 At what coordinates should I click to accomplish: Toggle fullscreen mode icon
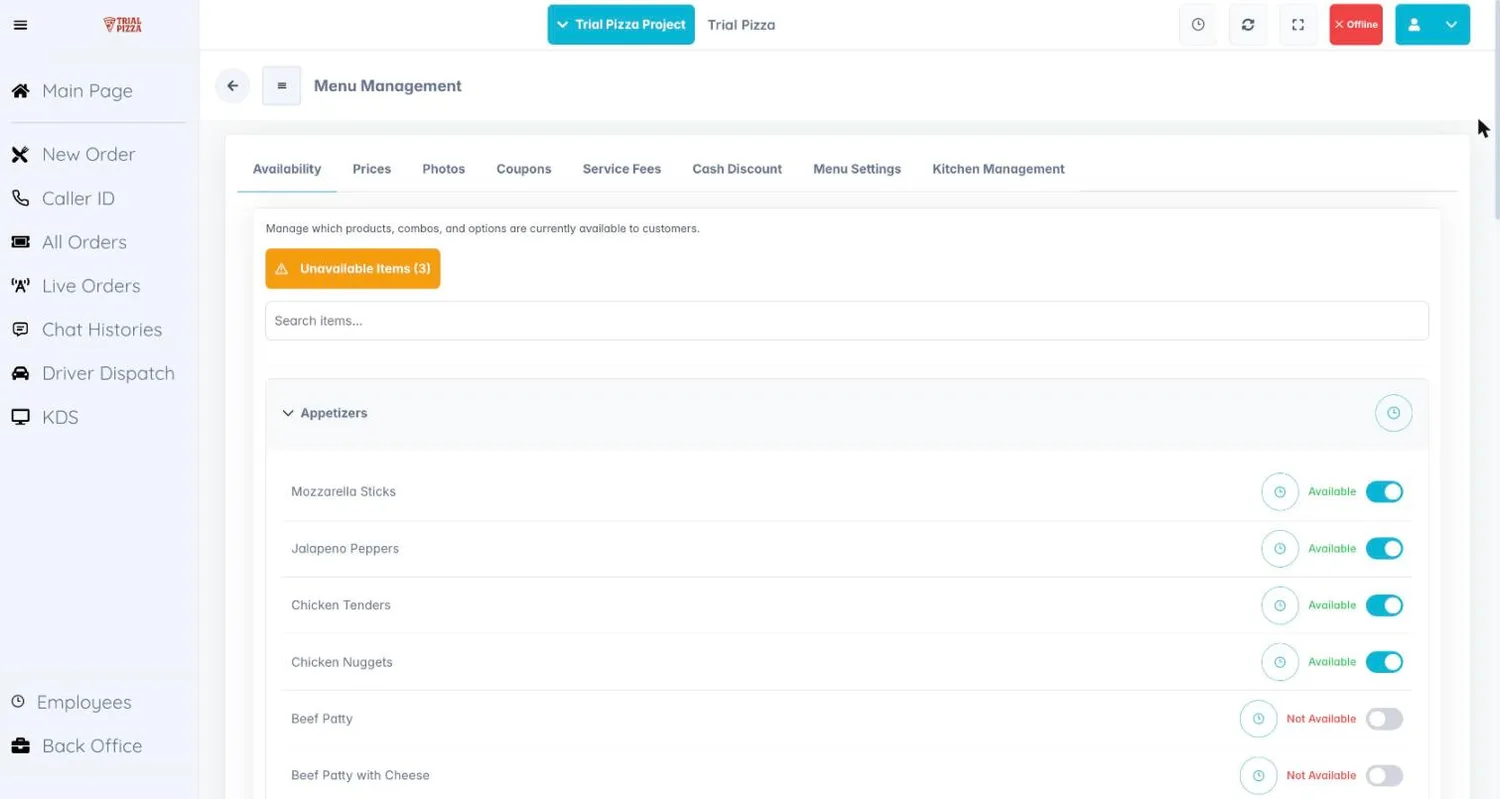pyautogui.click(x=1298, y=25)
